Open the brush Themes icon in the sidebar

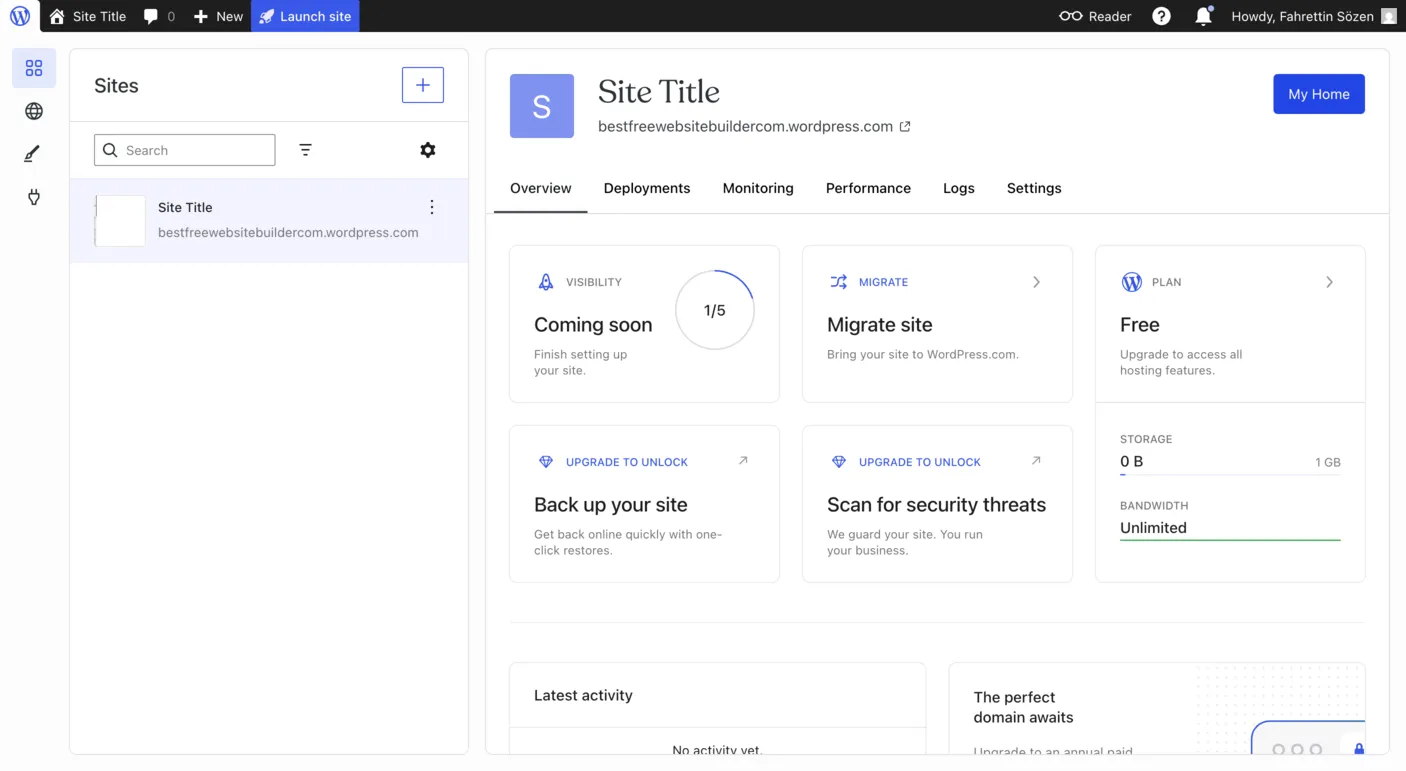[34, 153]
